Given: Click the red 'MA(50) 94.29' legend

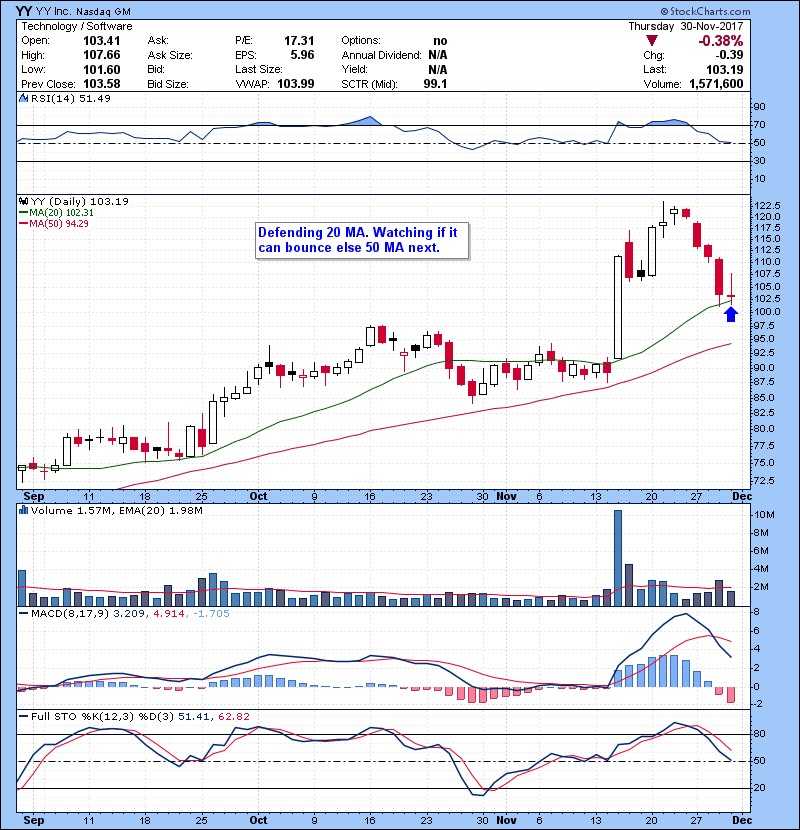Looking at the screenshot, I should pos(54,223).
